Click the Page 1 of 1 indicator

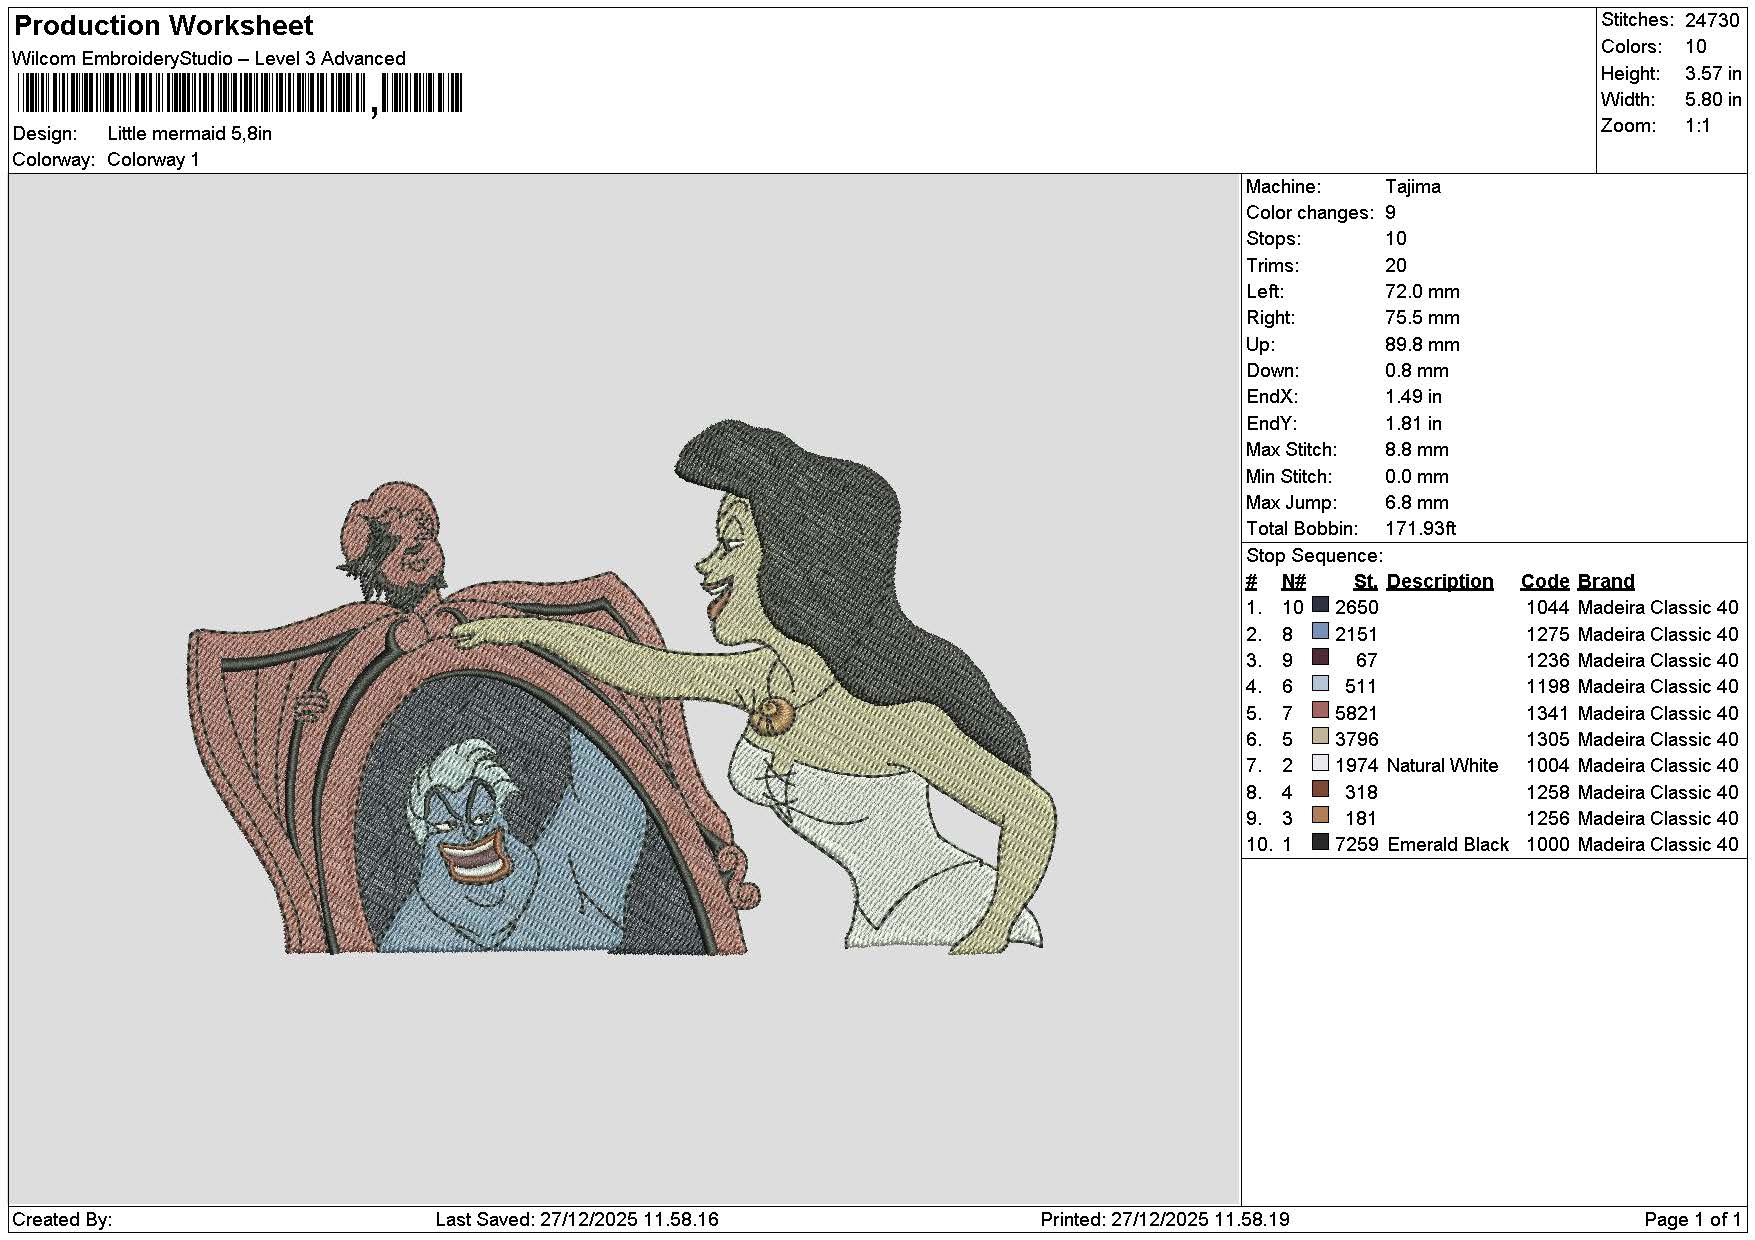1693,1220
